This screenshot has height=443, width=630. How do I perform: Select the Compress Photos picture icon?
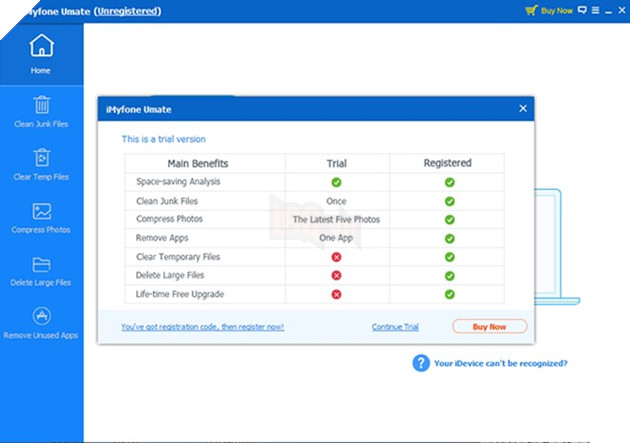[x=41, y=211]
